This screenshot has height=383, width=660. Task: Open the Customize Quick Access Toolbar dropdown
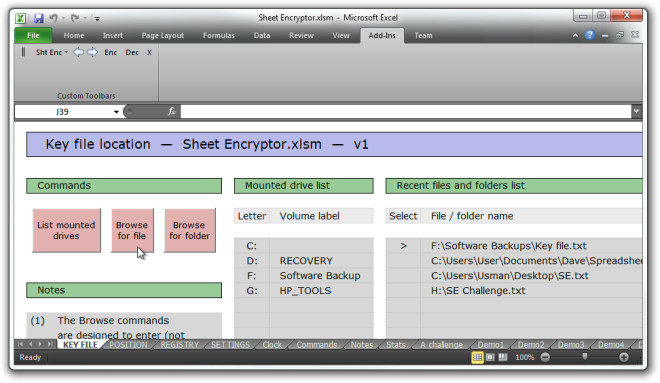(97, 19)
